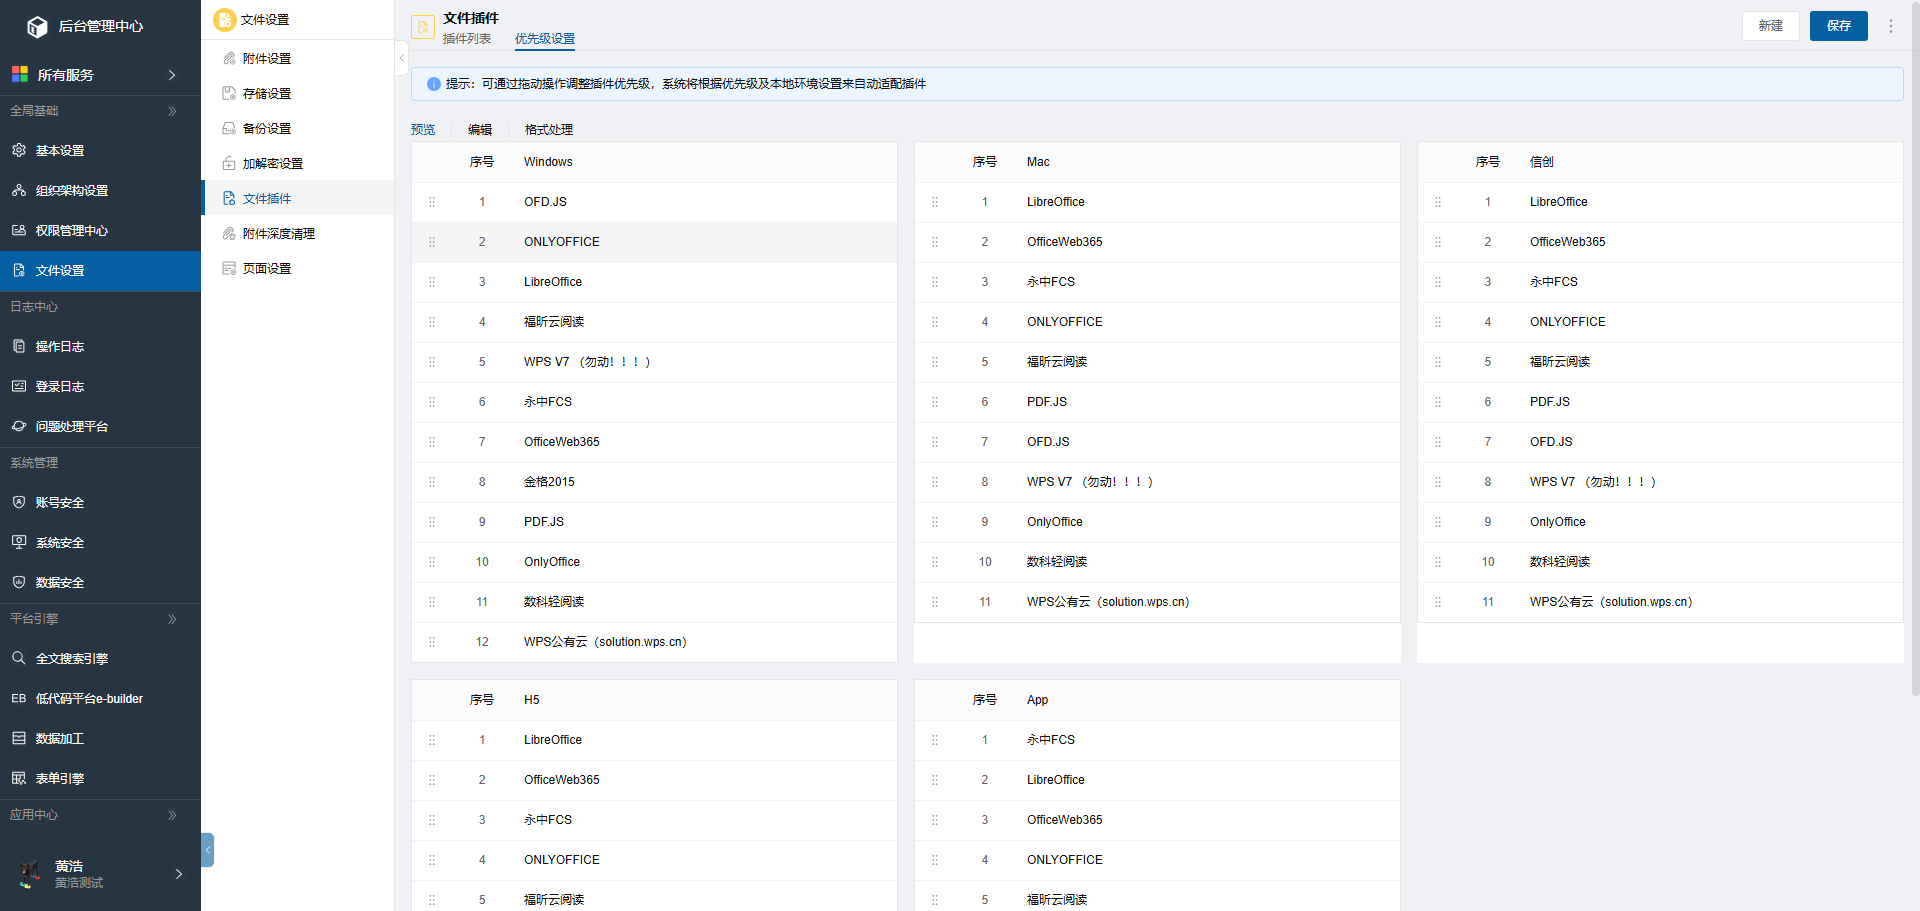Select Windows row 福昕云阅读

click(654, 322)
